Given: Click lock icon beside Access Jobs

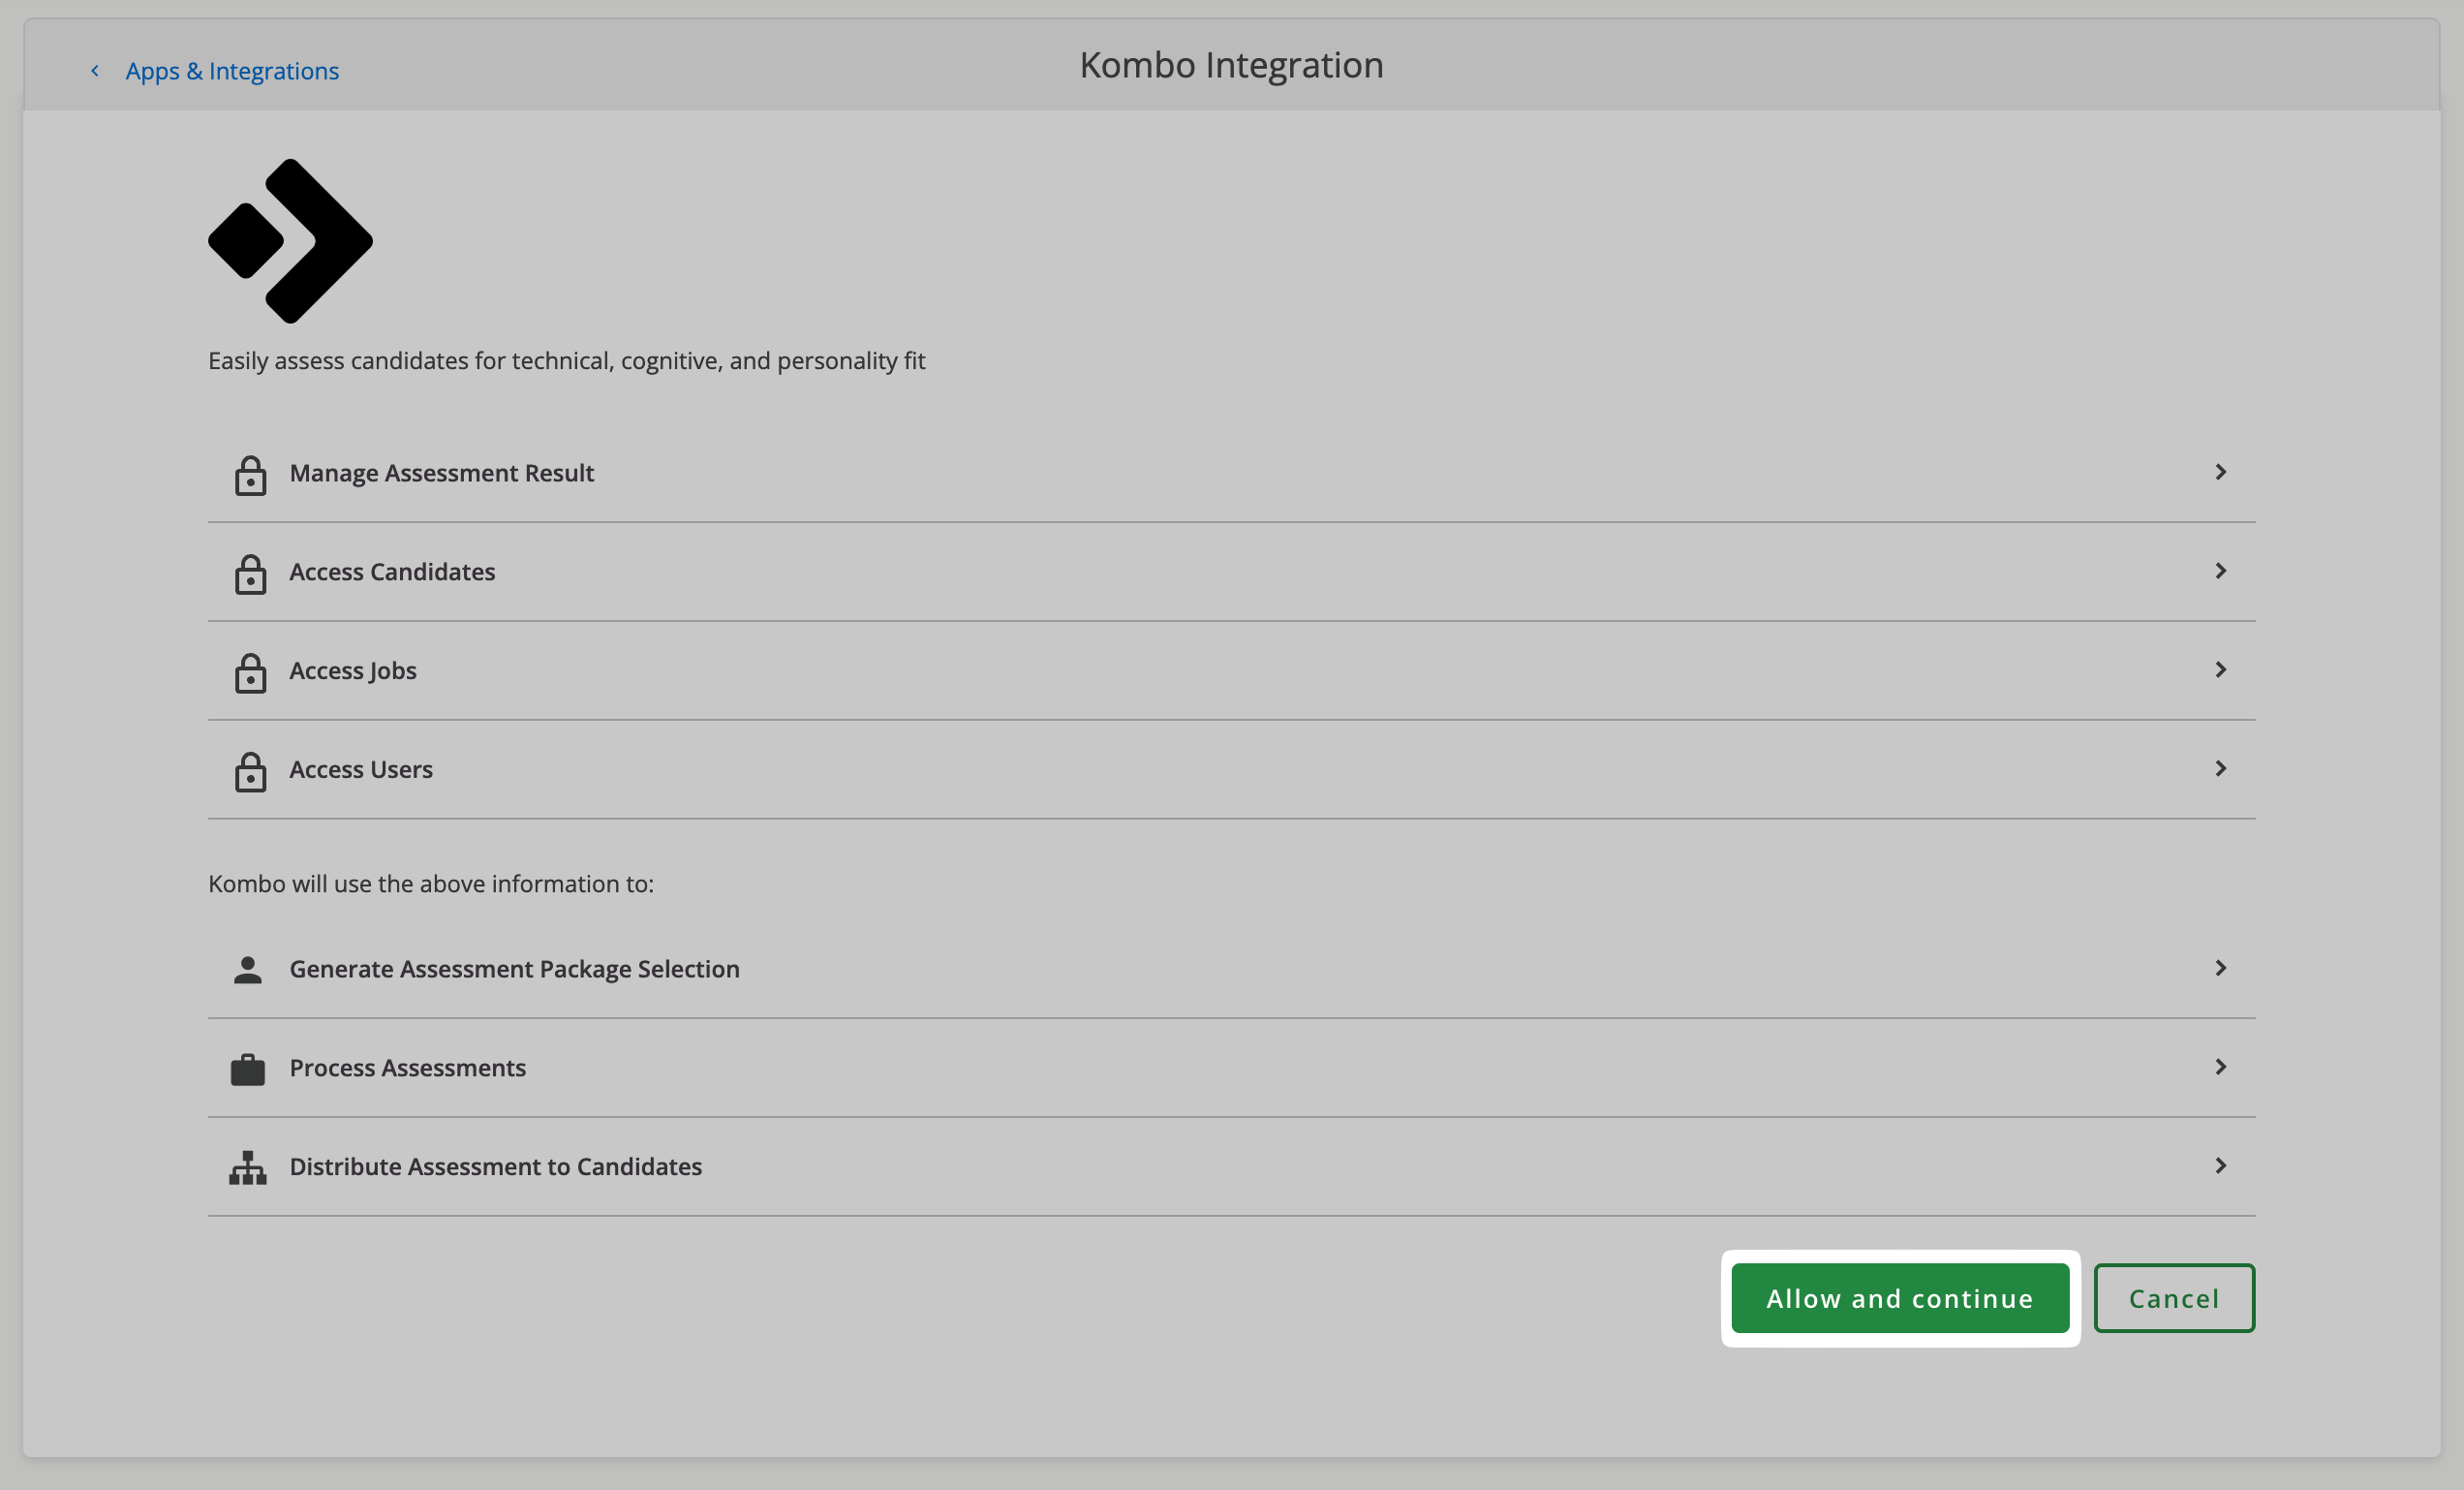Looking at the screenshot, I should point(250,673).
